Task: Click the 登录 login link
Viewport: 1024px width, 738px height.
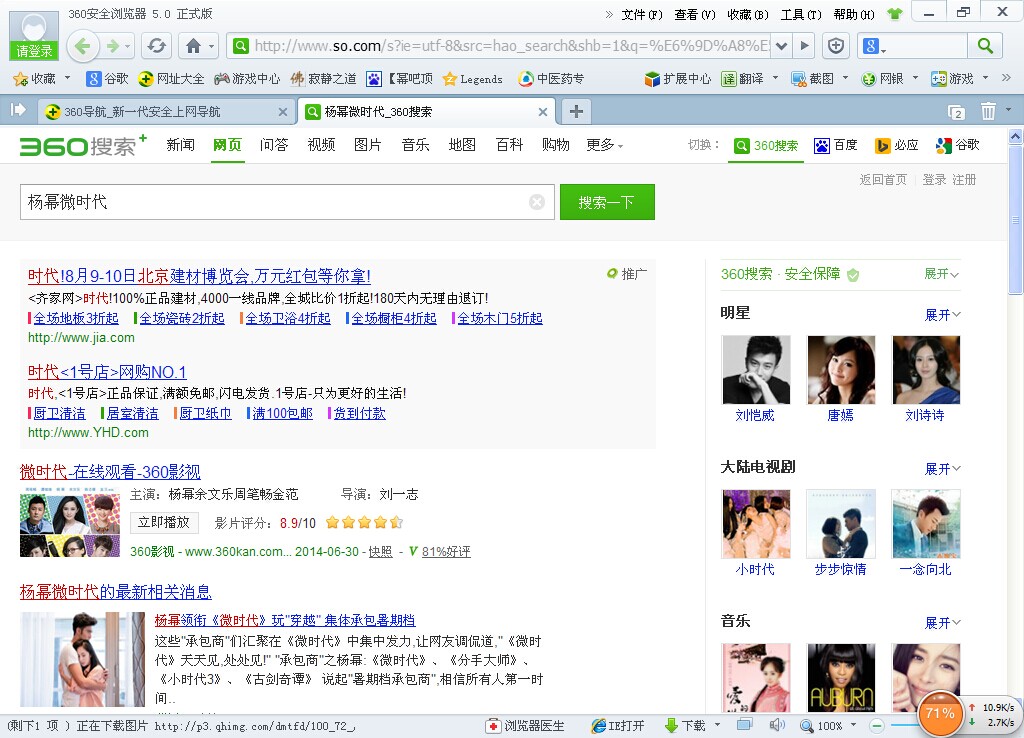Action: 934,180
